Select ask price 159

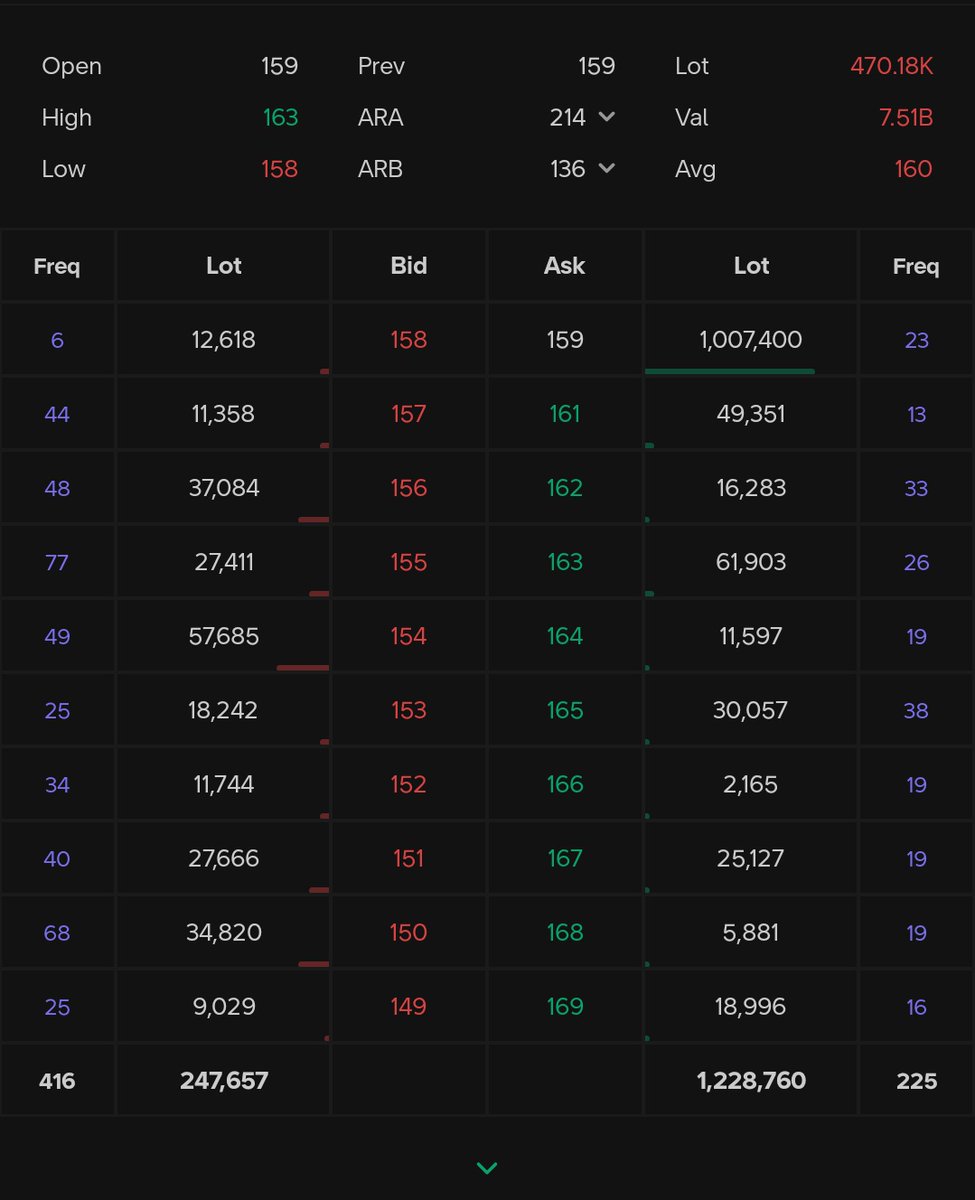coord(565,340)
